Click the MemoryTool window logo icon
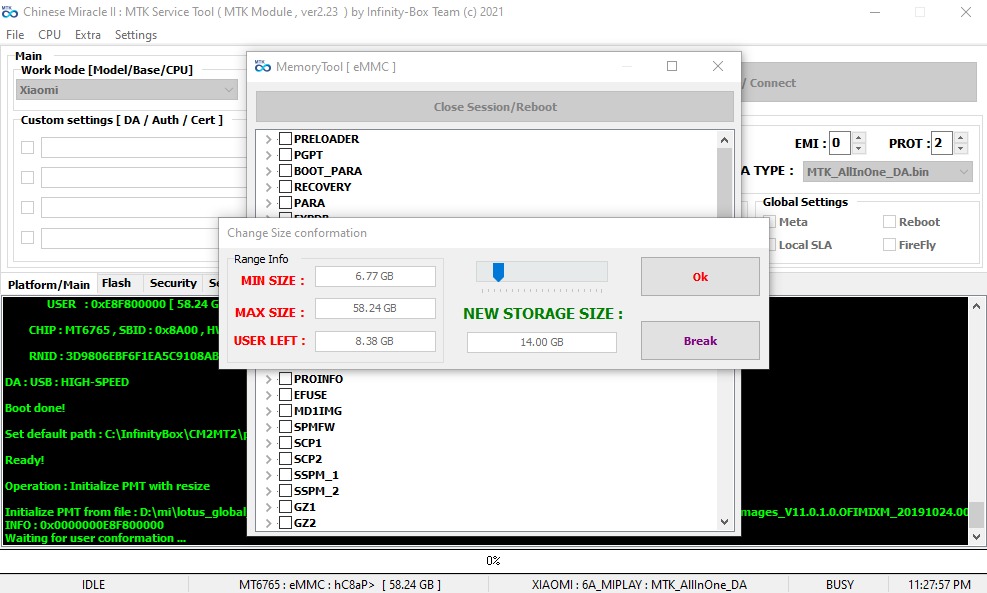 click(263, 66)
